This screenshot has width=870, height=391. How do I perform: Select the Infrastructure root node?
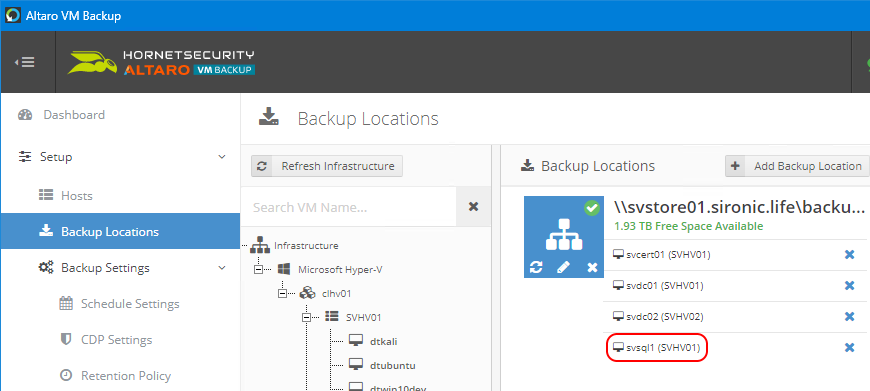pos(306,245)
